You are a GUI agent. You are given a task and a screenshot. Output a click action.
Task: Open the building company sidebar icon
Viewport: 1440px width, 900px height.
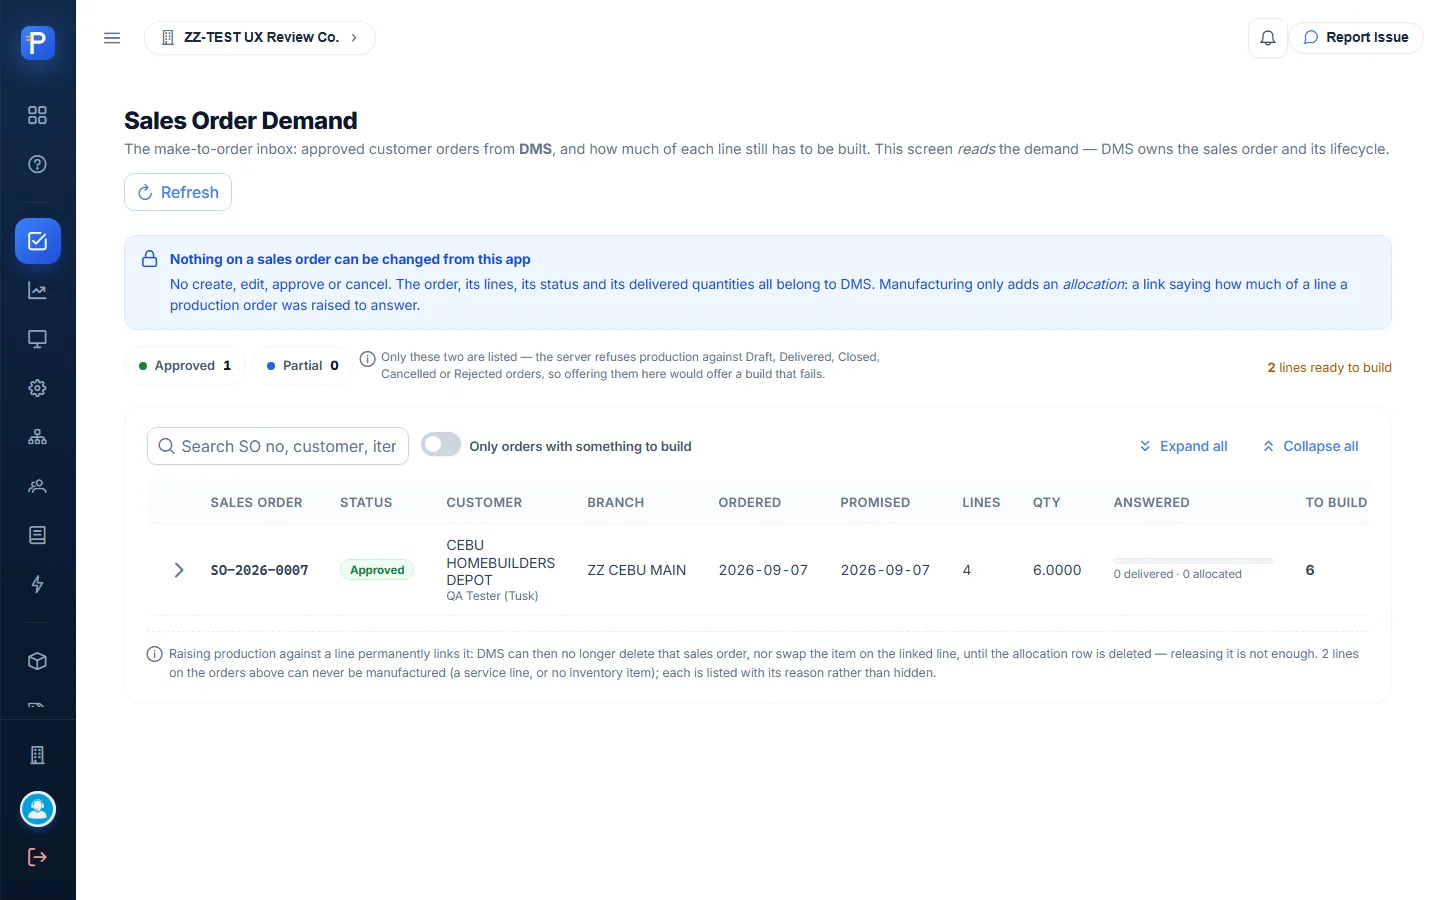click(38, 755)
